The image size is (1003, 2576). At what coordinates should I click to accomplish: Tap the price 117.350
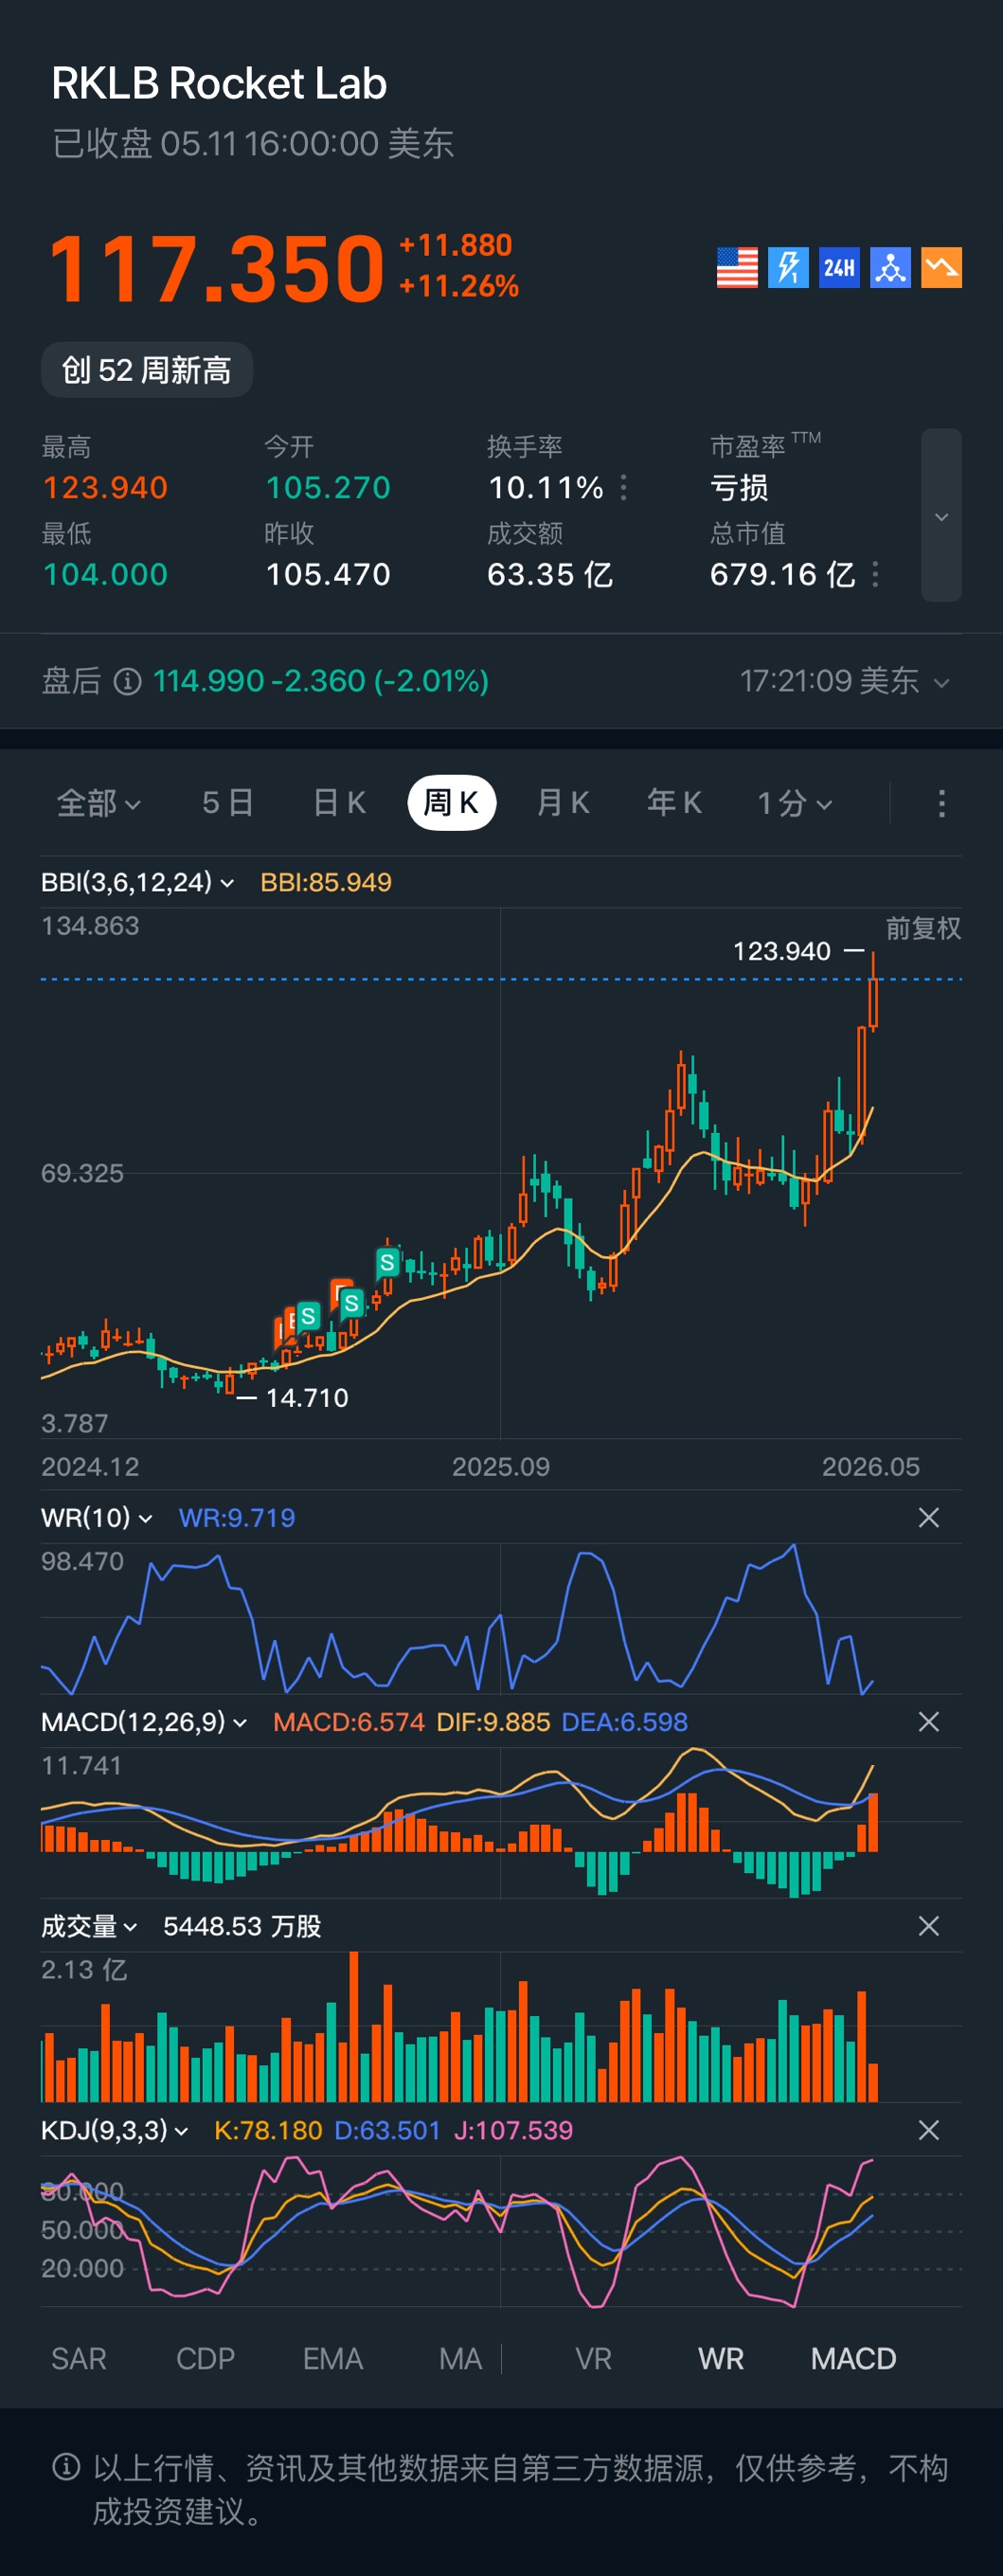(x=217, y=268)
